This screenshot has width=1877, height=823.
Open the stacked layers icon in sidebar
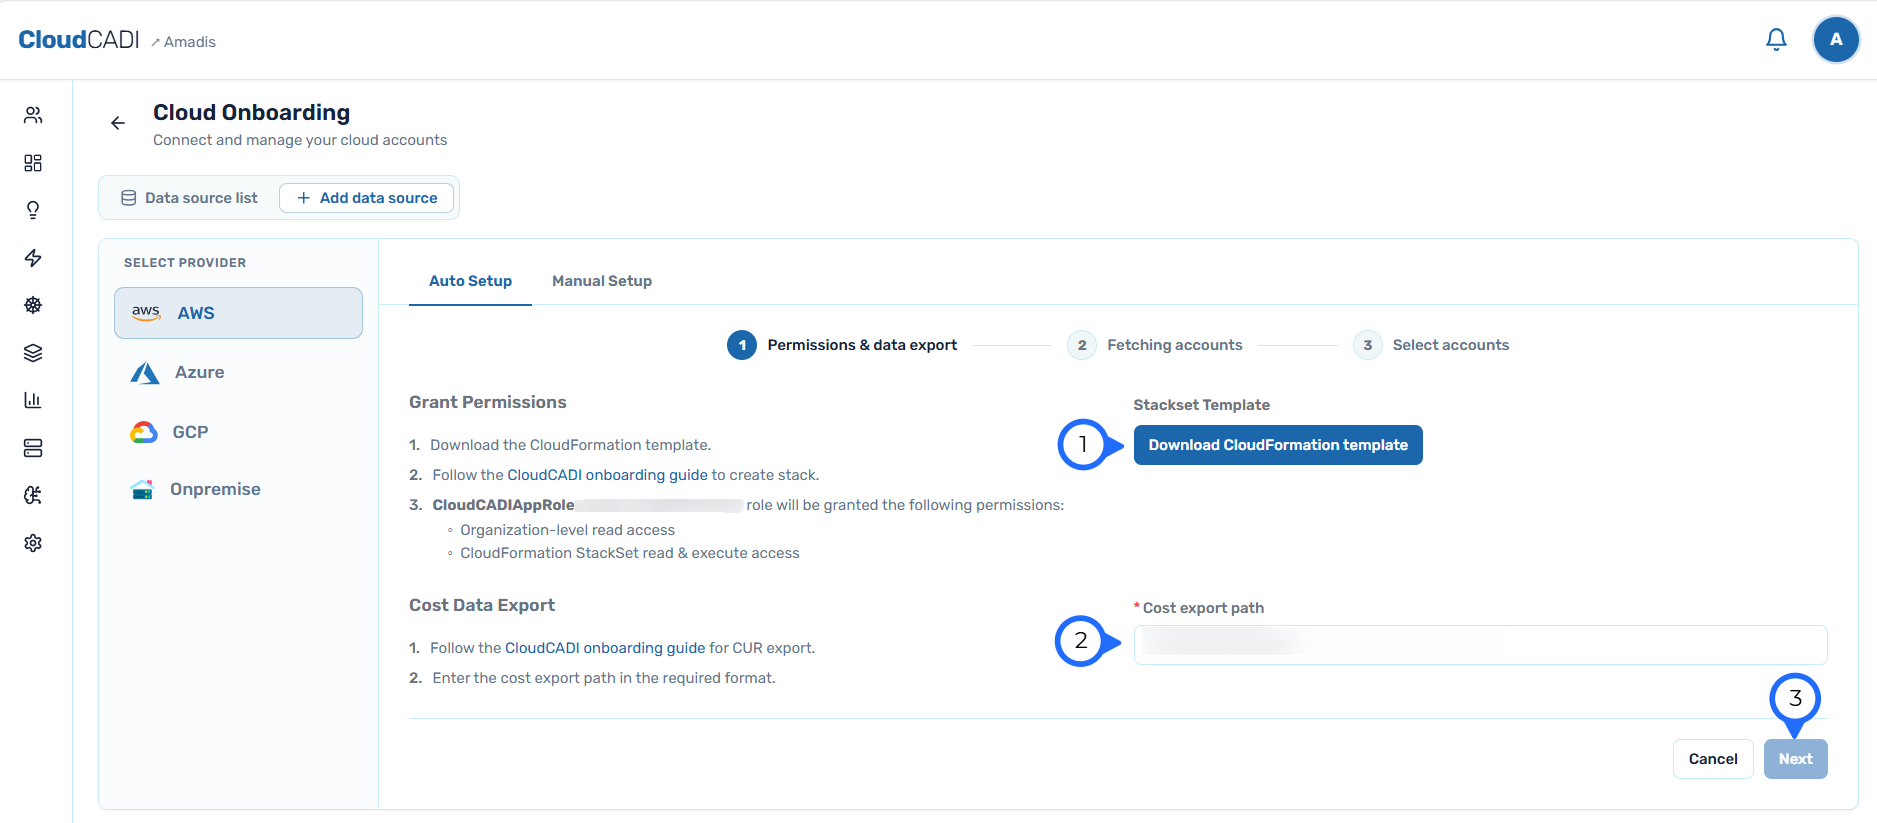click(33, 353)
